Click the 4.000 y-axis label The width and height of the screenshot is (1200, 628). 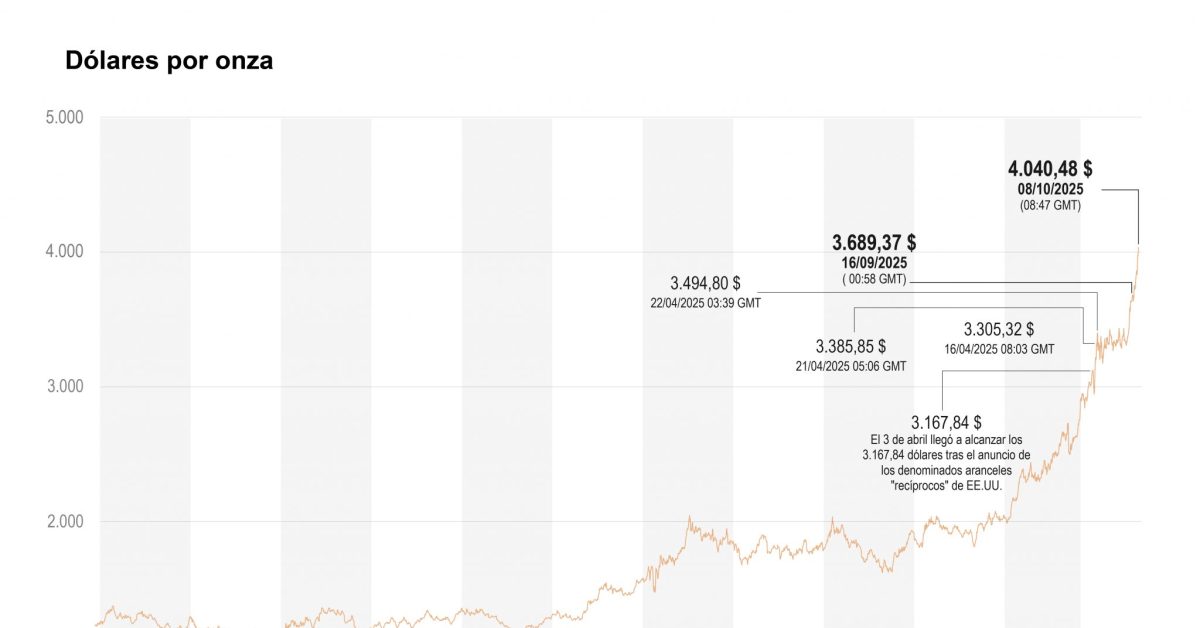tap(64, 252)
